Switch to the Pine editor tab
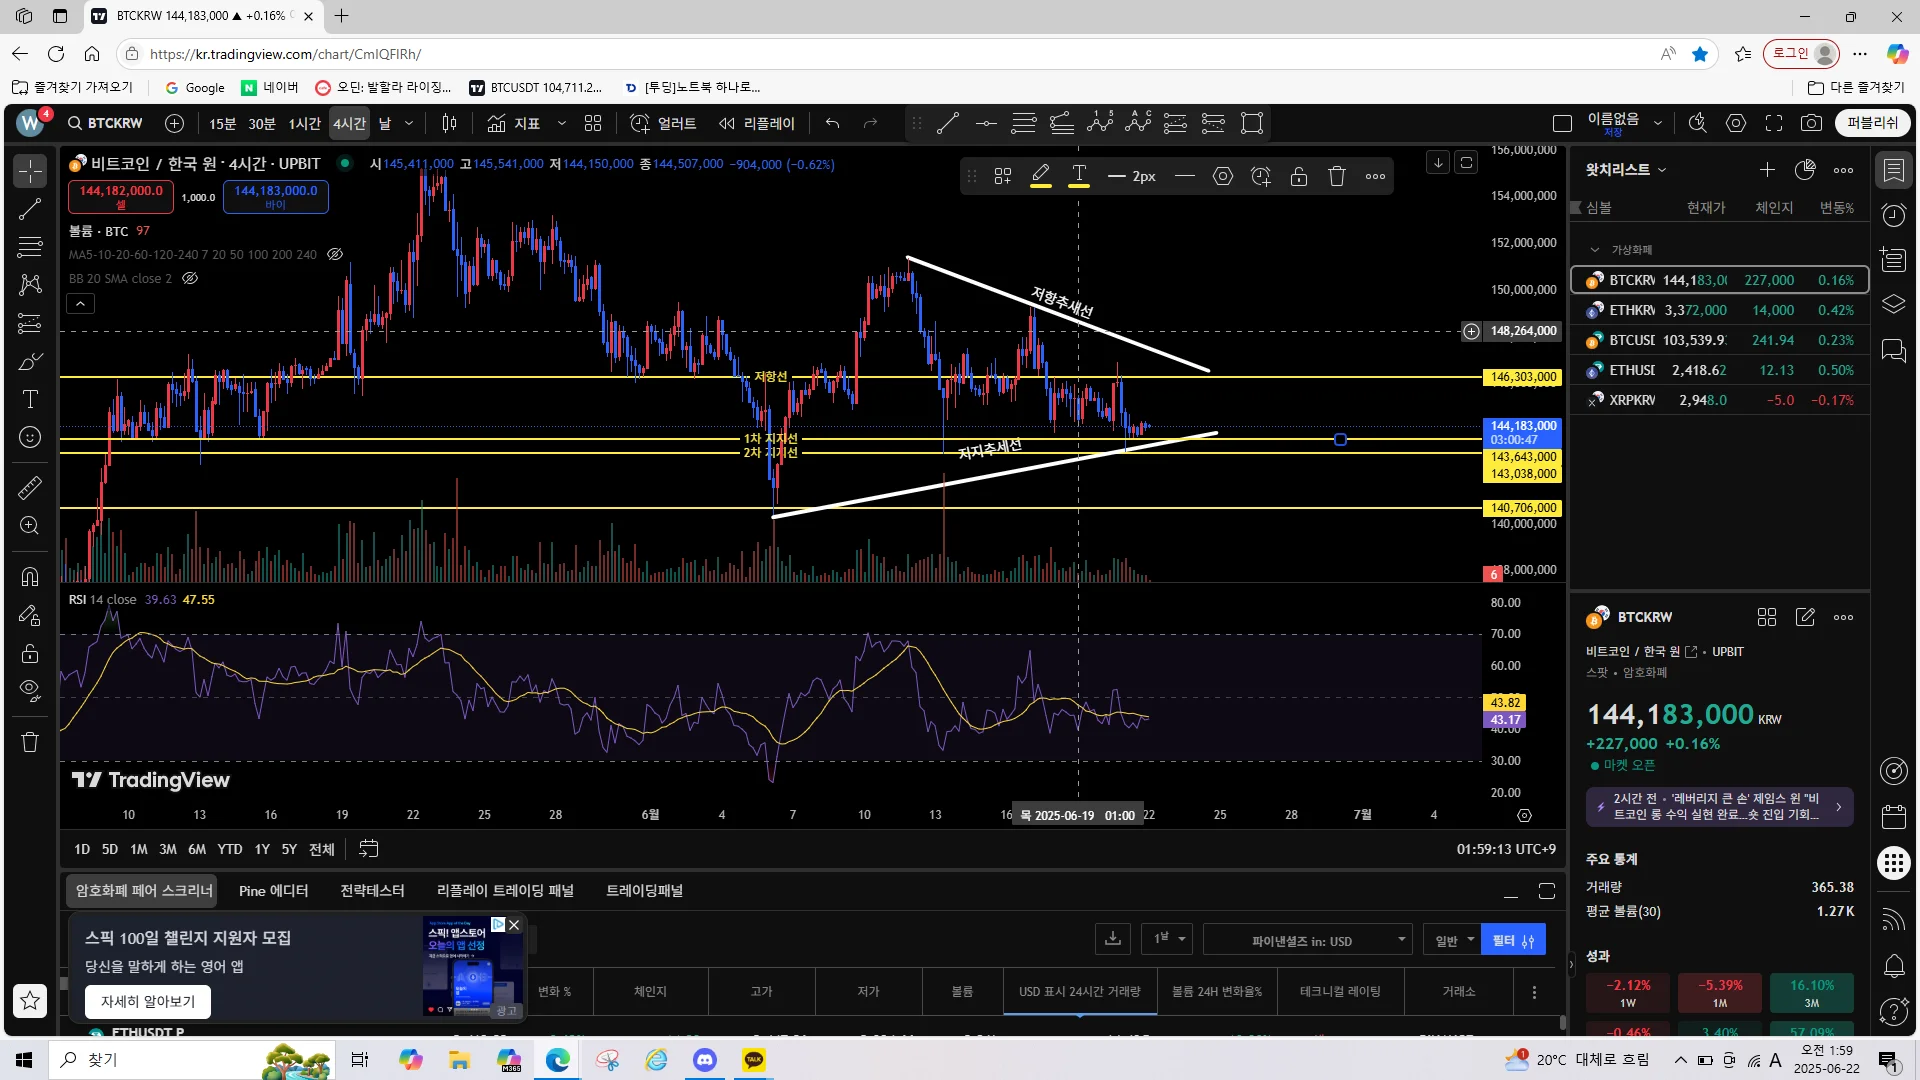1920x1080 pixels. point(273,890)
